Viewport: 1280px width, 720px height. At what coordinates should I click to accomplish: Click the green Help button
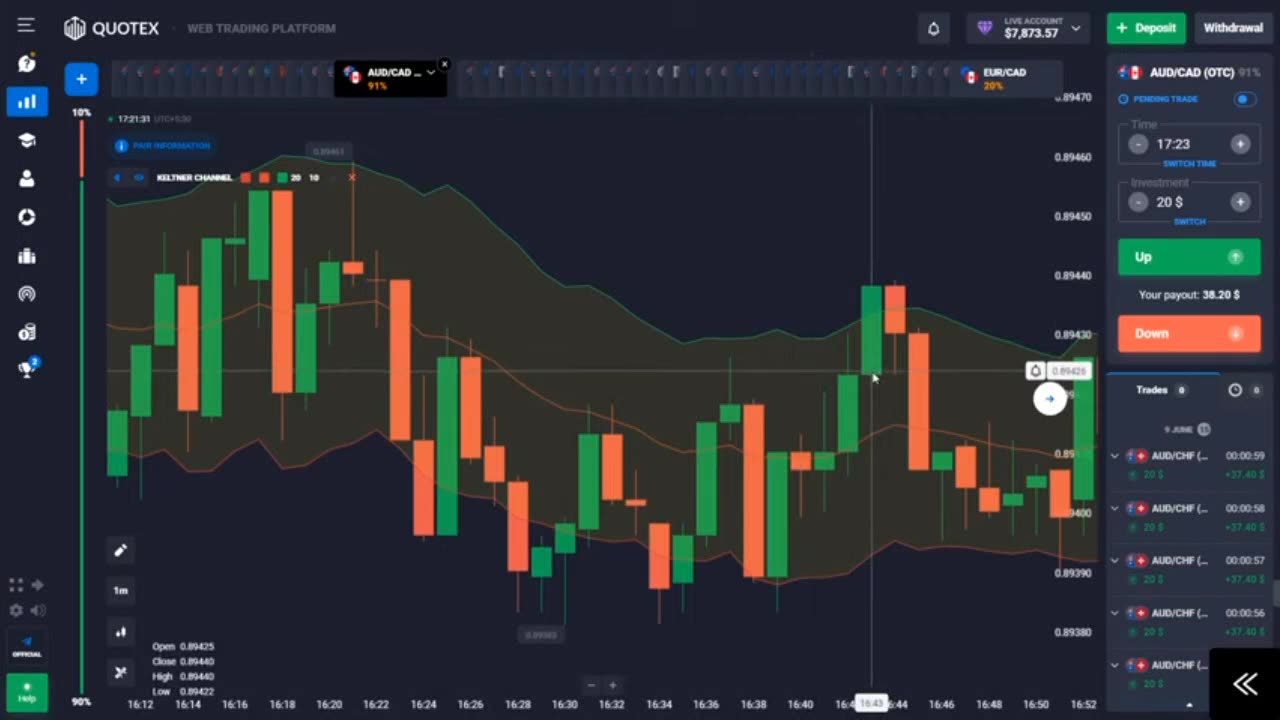point(27,692)
